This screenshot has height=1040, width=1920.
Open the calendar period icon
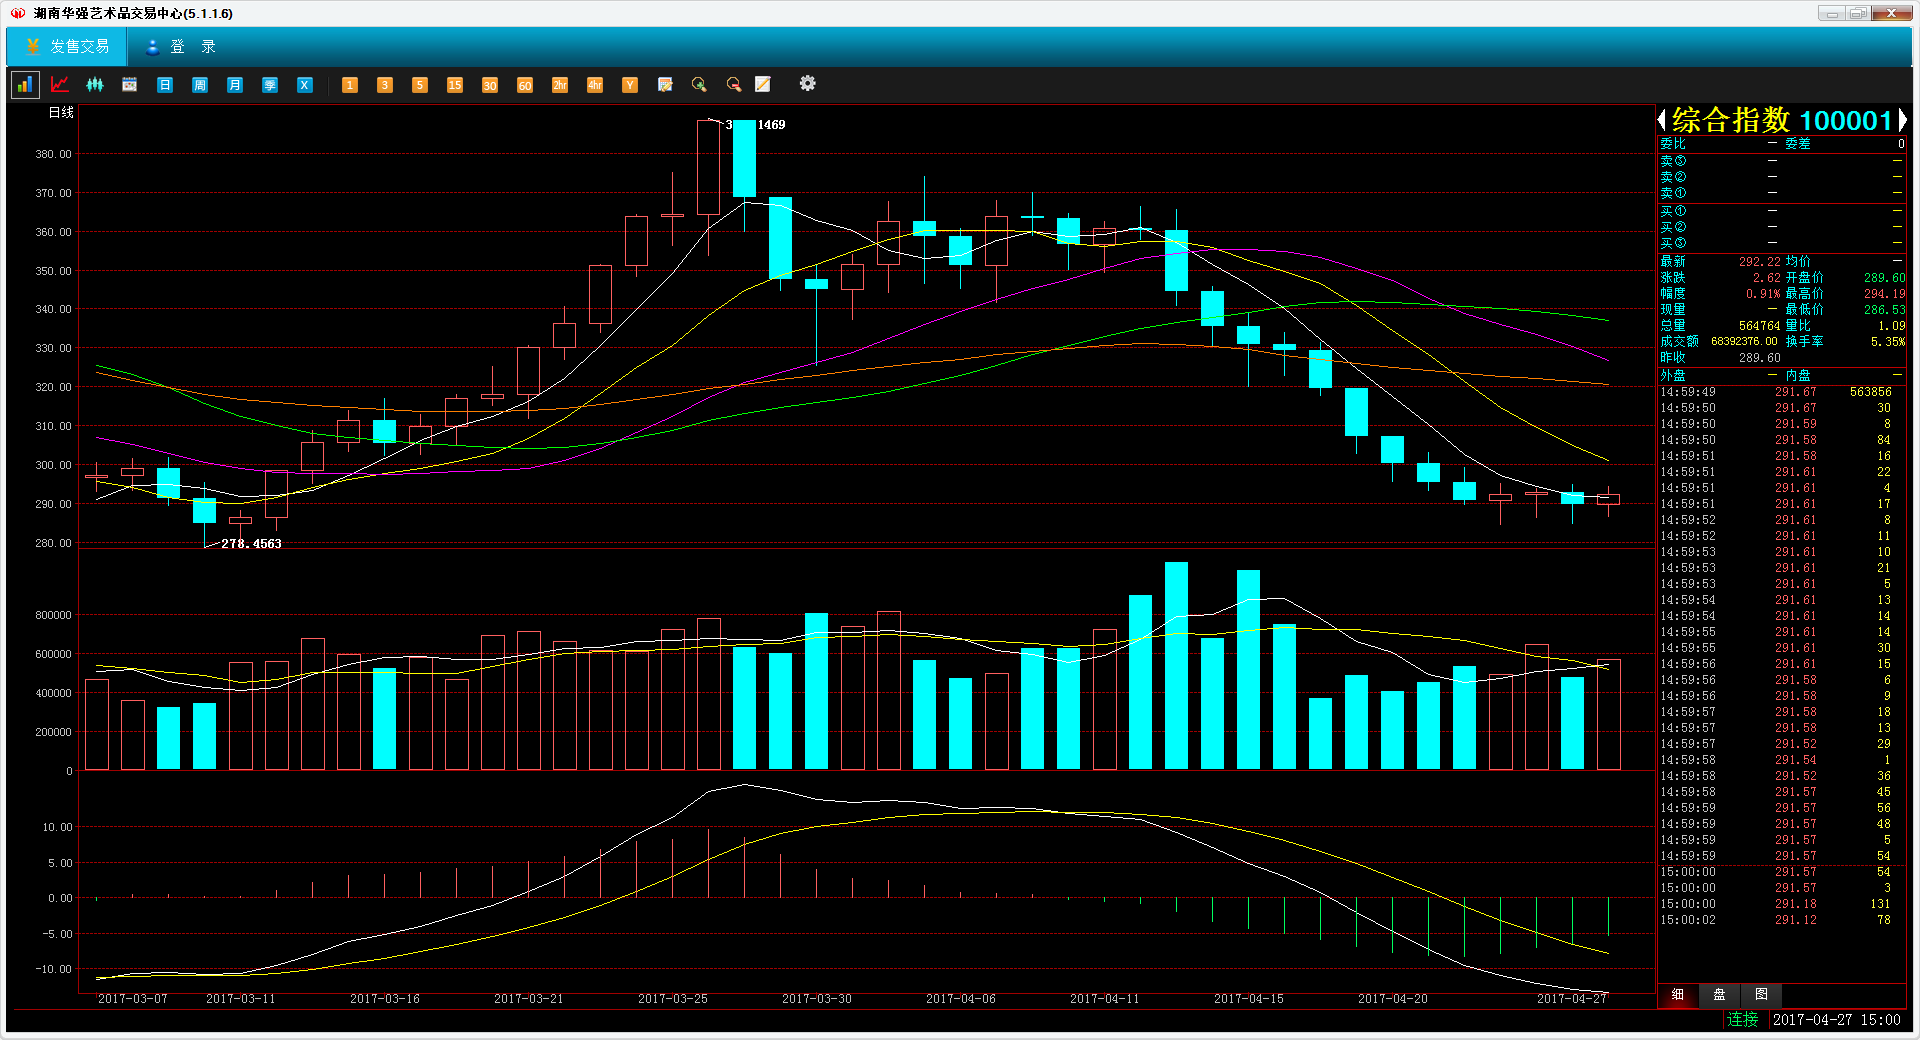point(130,85)
